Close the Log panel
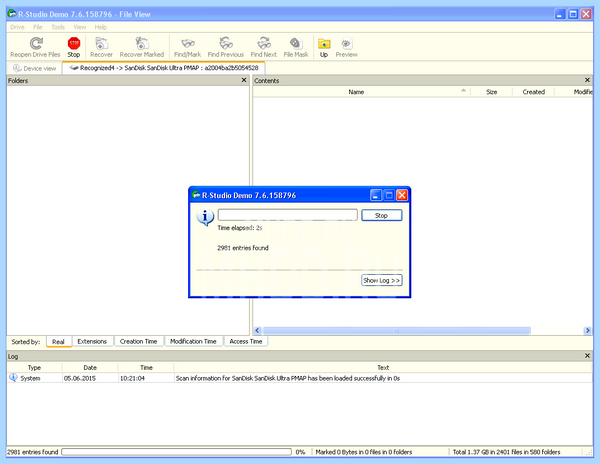Viewport: 600px width, 464px height. pos(587,356)
